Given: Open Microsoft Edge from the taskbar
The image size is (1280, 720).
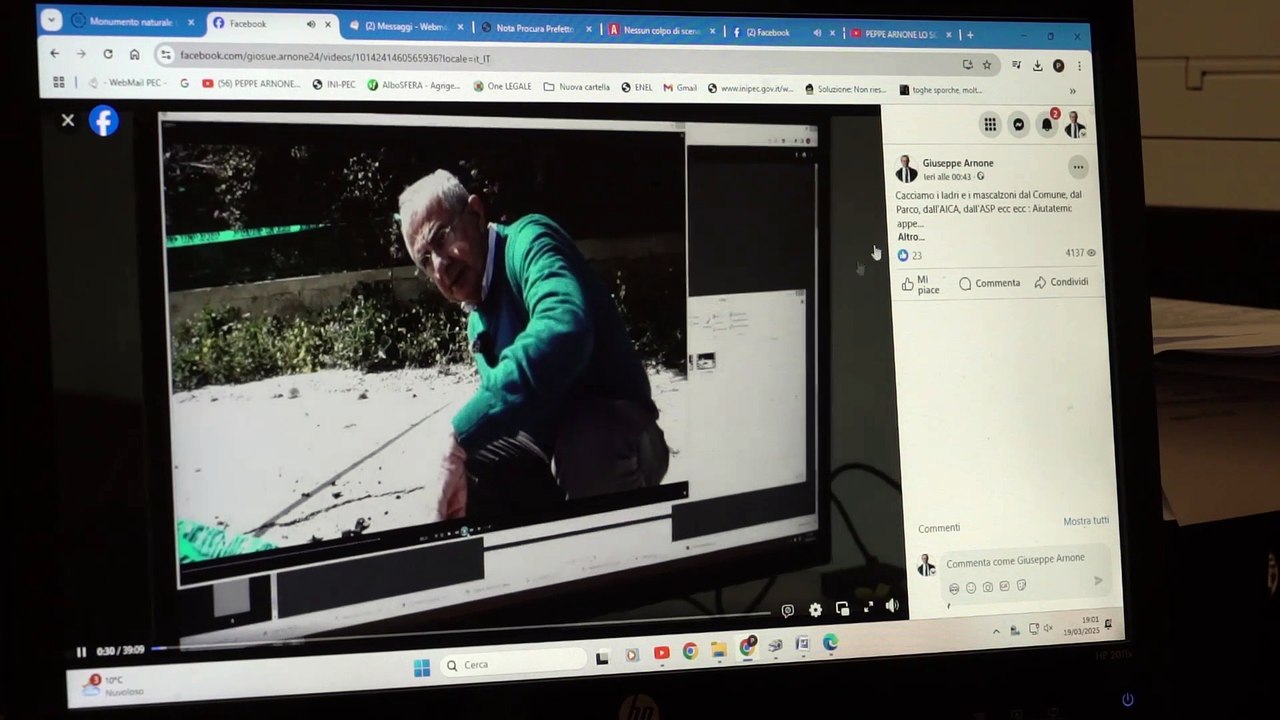Looking at the screenshot, I should 830,643.
